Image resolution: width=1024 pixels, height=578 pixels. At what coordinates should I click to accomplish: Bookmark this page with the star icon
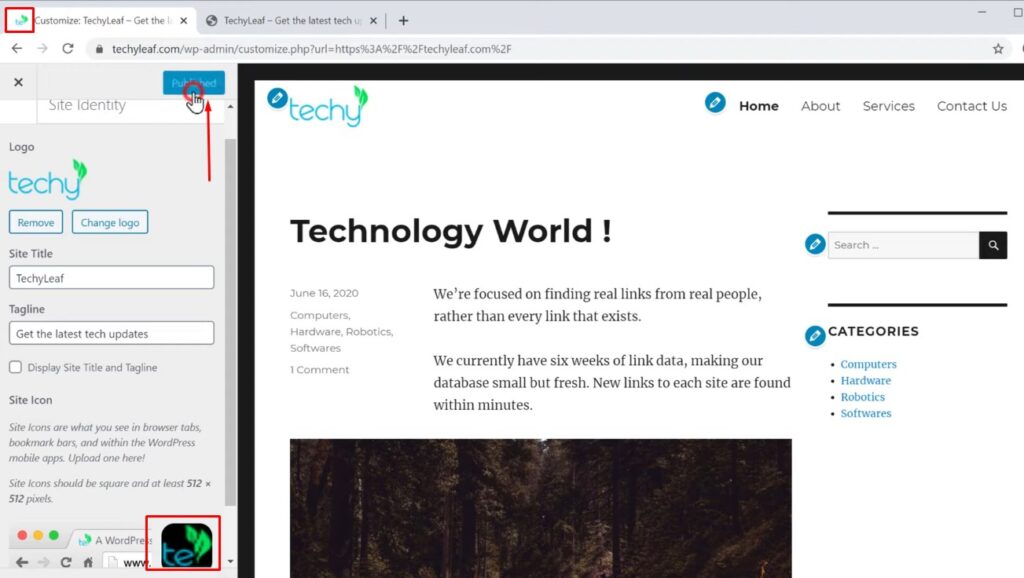[x=998, y=48]
